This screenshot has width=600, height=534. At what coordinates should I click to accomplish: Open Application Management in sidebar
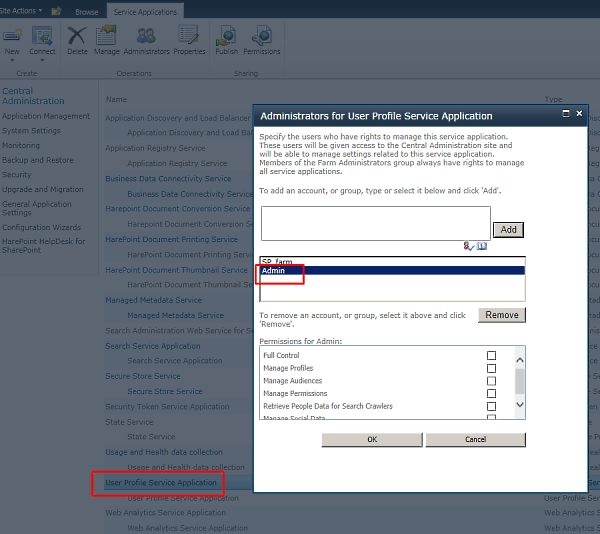click(46, 116)
